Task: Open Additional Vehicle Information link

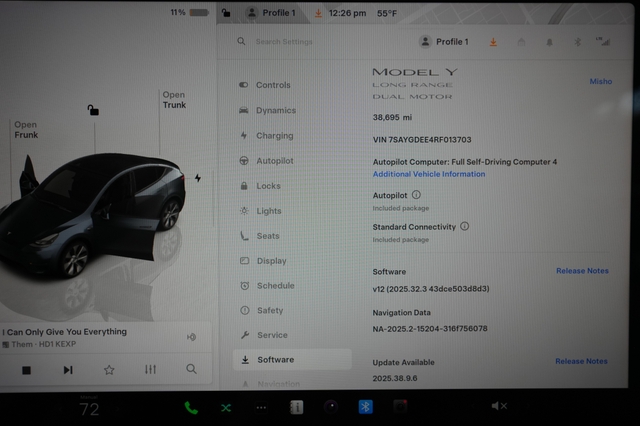Action: tap(429, 174)
